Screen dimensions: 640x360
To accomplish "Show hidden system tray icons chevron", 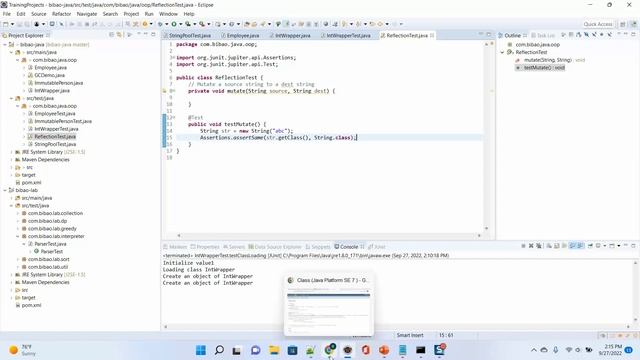I will [x=534, y=350].
